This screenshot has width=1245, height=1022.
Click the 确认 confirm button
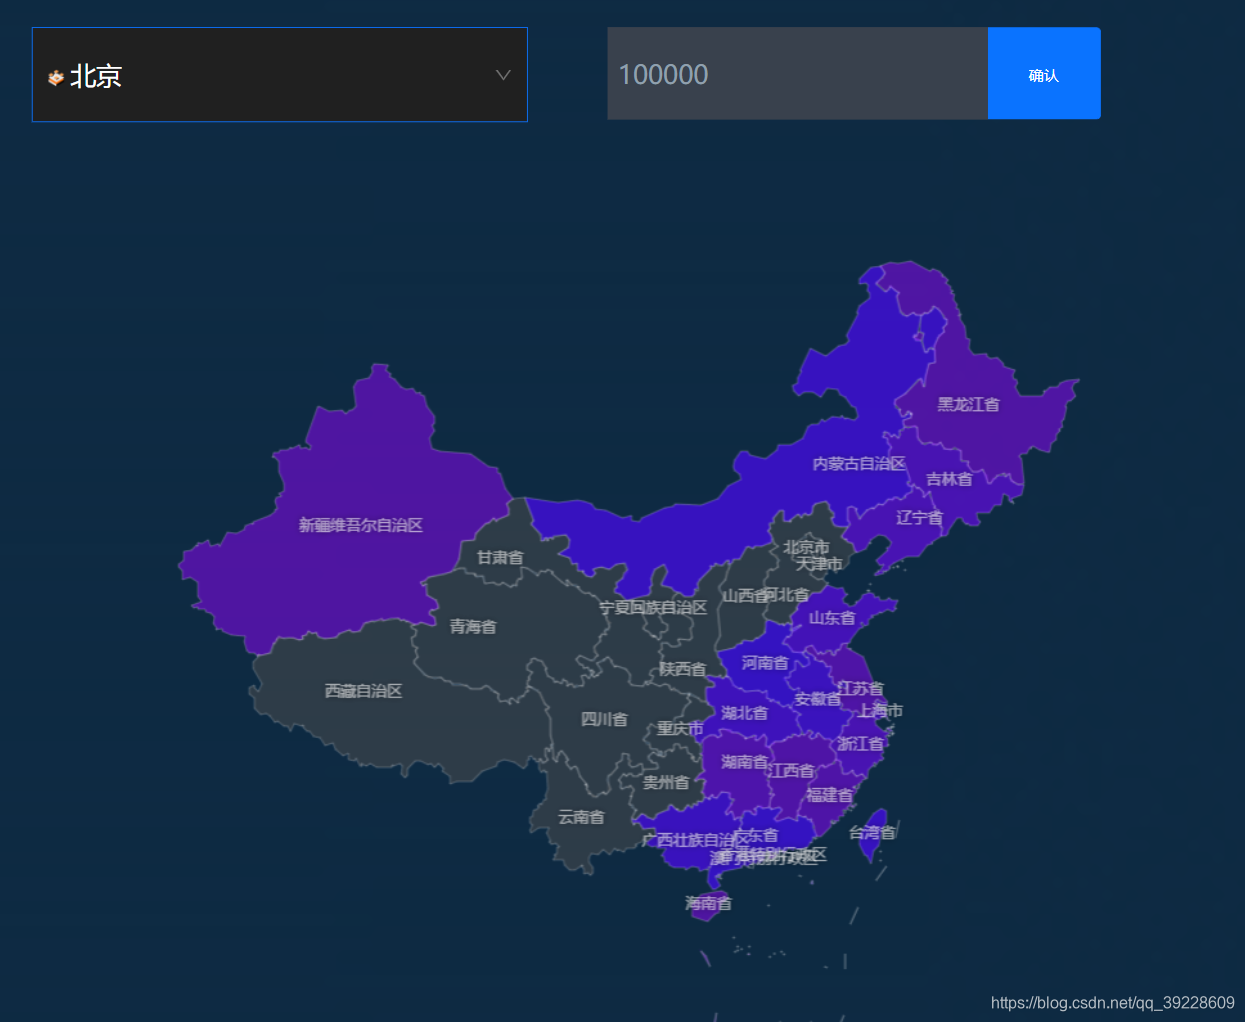tap(1044, 73)
